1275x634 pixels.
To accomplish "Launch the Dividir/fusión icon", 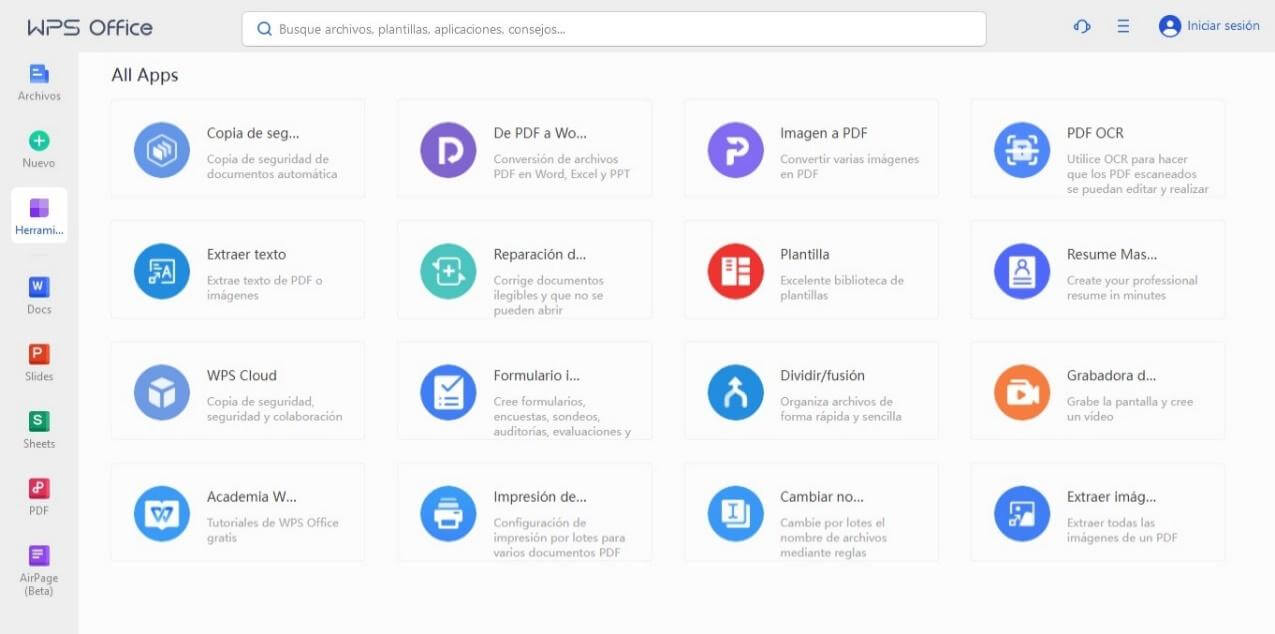I will pyautogui.click(x=735, y=392).
